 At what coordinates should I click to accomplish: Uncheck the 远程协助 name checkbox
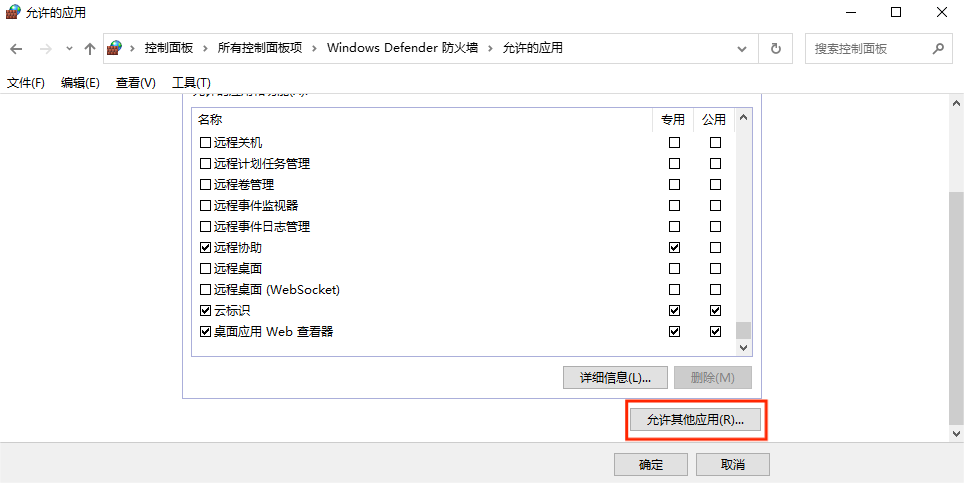click(x=205, y=248)
